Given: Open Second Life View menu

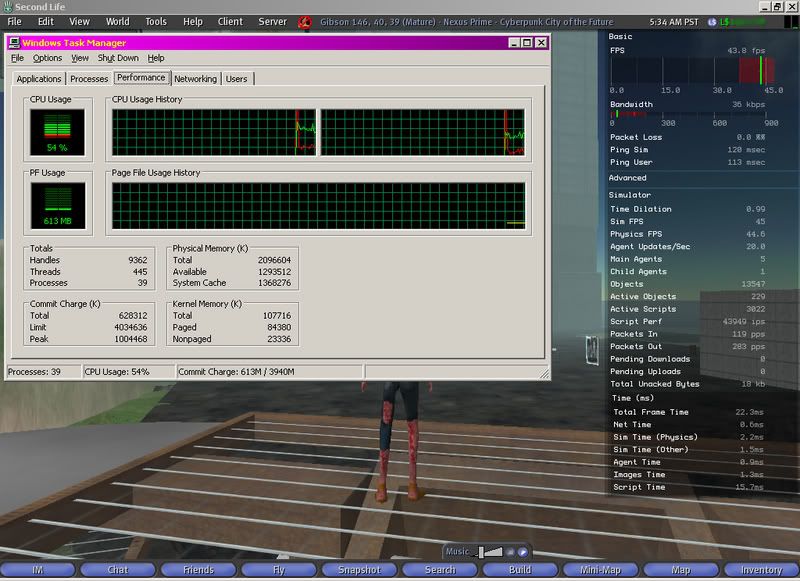Looking at the screenshot, I should pos(79,21).
